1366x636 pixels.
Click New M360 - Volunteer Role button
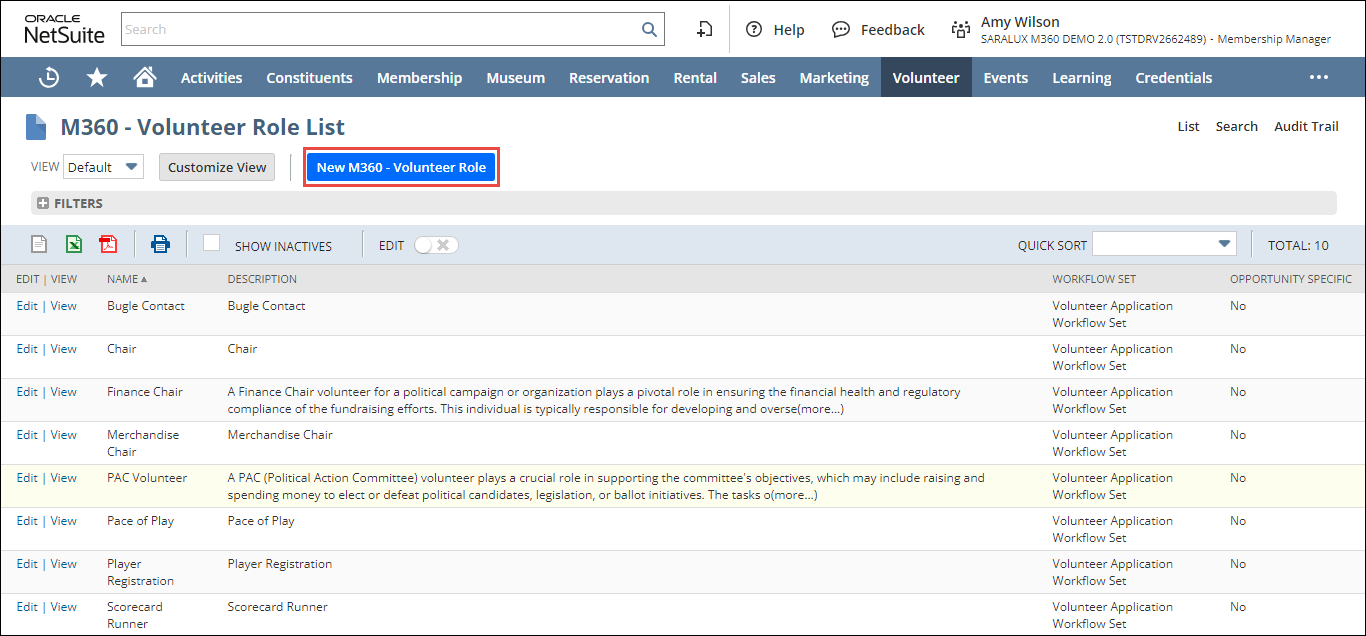[x=401, y=167]
